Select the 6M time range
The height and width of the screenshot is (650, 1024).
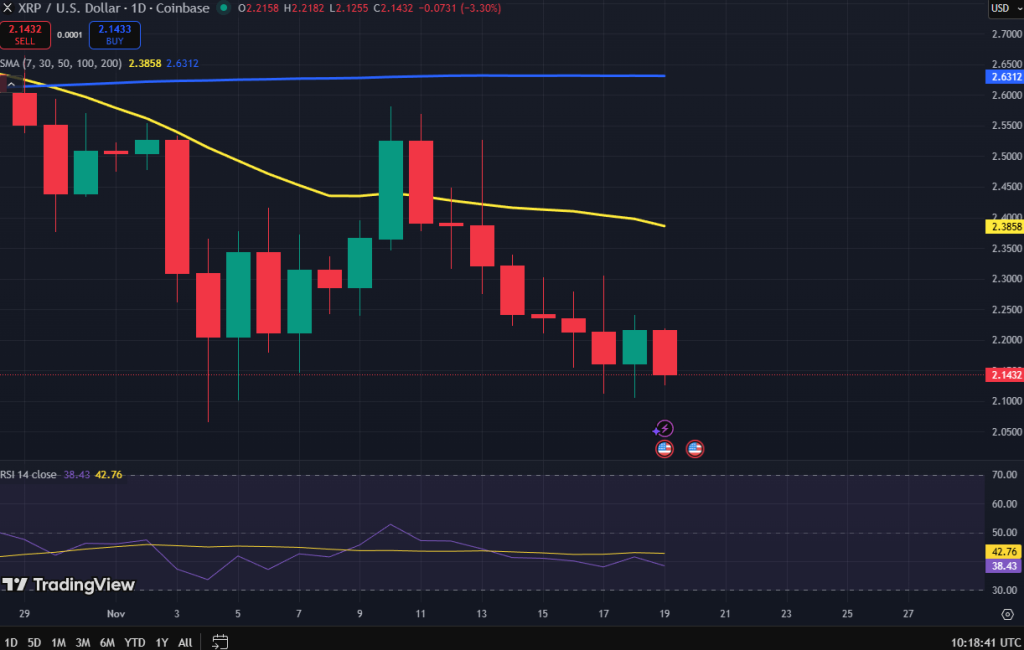coord(107,642)
